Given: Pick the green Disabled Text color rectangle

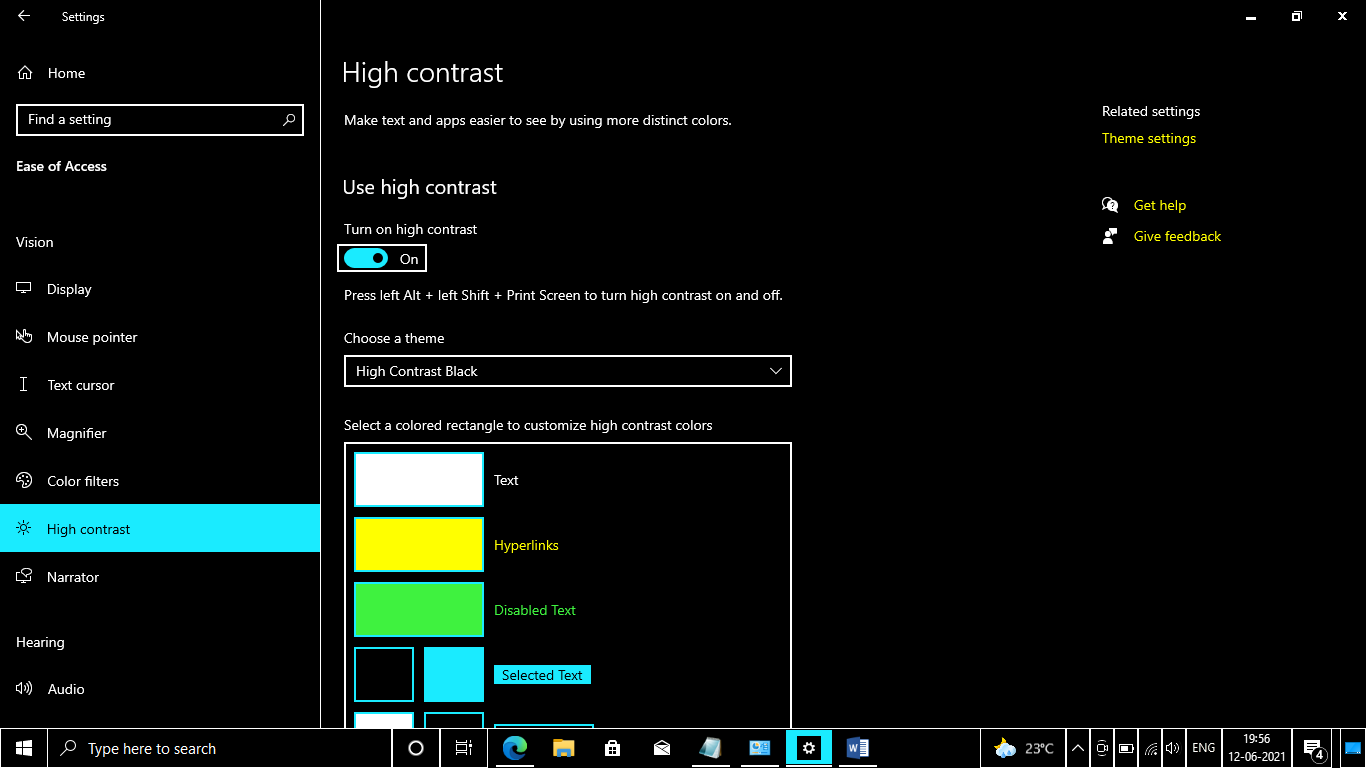Looking at the screenshot, I should tap(419, 610).
